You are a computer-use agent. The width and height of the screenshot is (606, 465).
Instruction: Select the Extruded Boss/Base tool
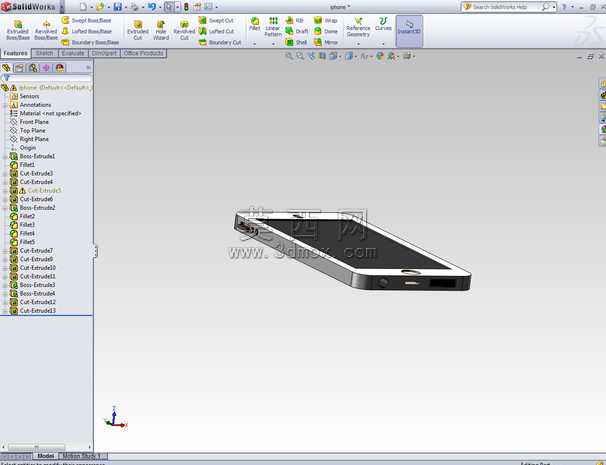click(x=18, y=30)
